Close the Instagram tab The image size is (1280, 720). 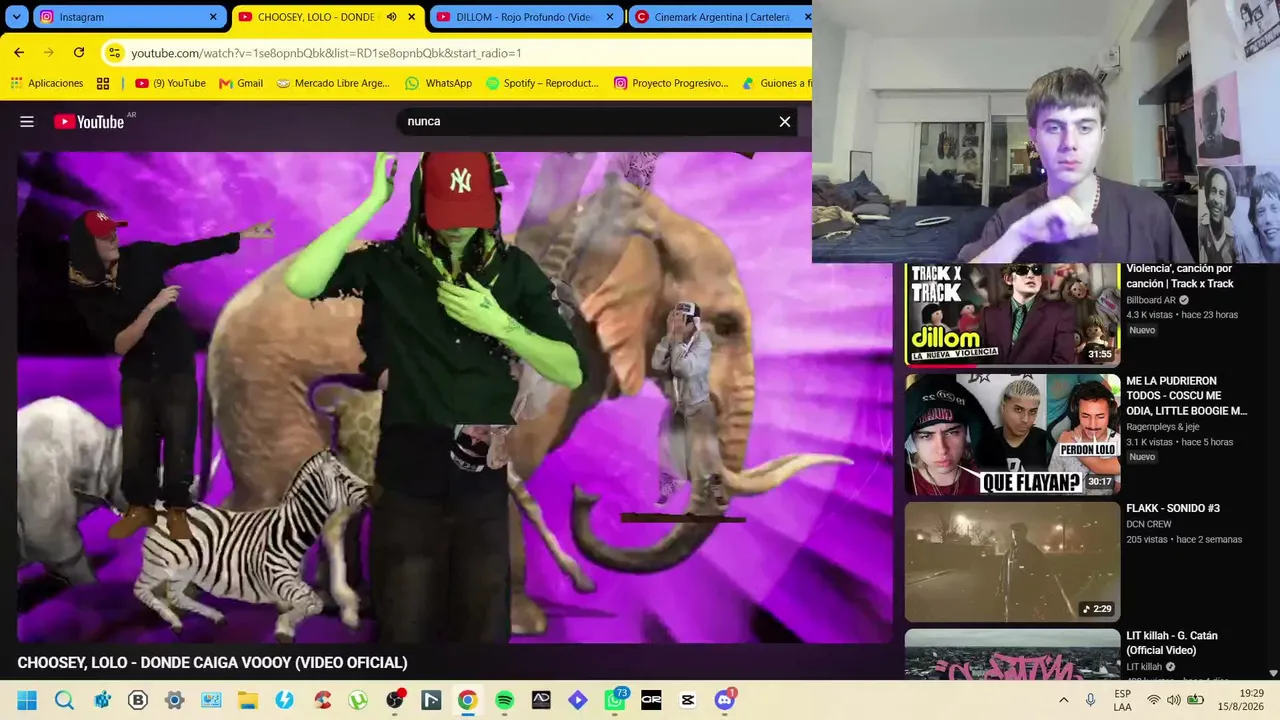coord(213,17)
